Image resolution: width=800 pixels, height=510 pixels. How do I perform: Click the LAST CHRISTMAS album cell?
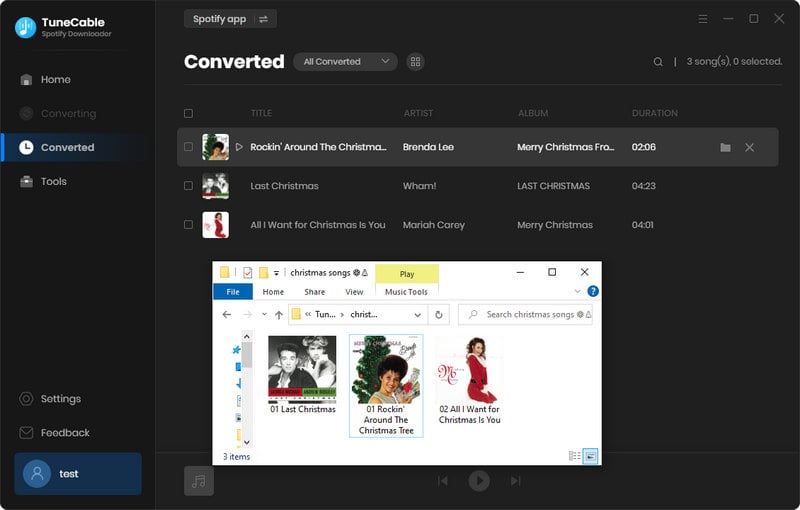coord(553,186)
